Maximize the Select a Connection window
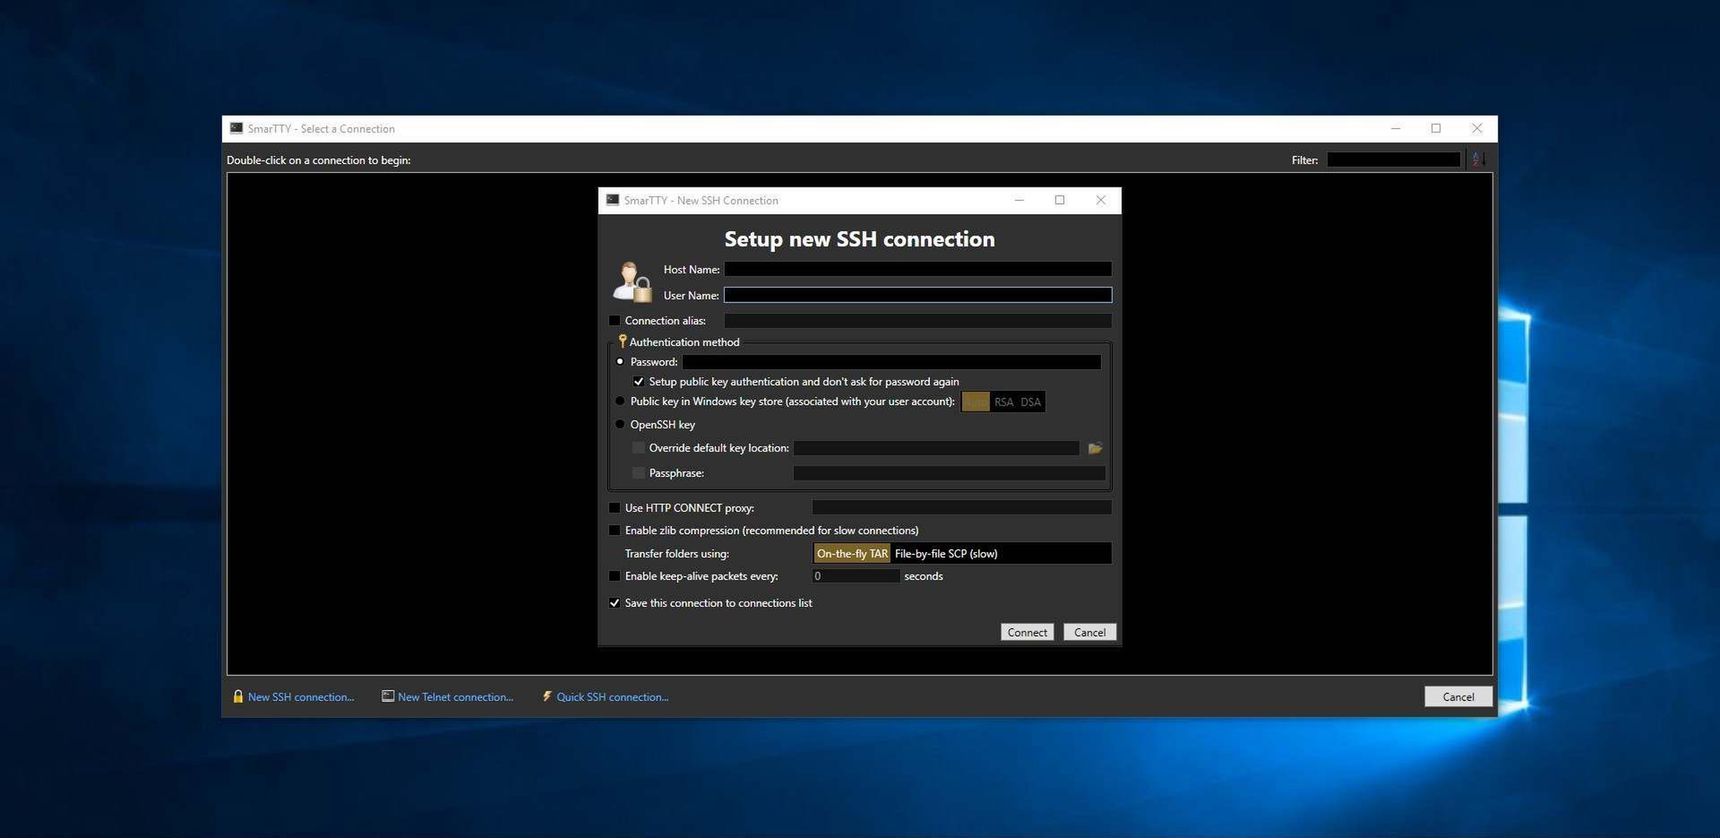Screen dimensions: 1720x838 point(1436,128)
